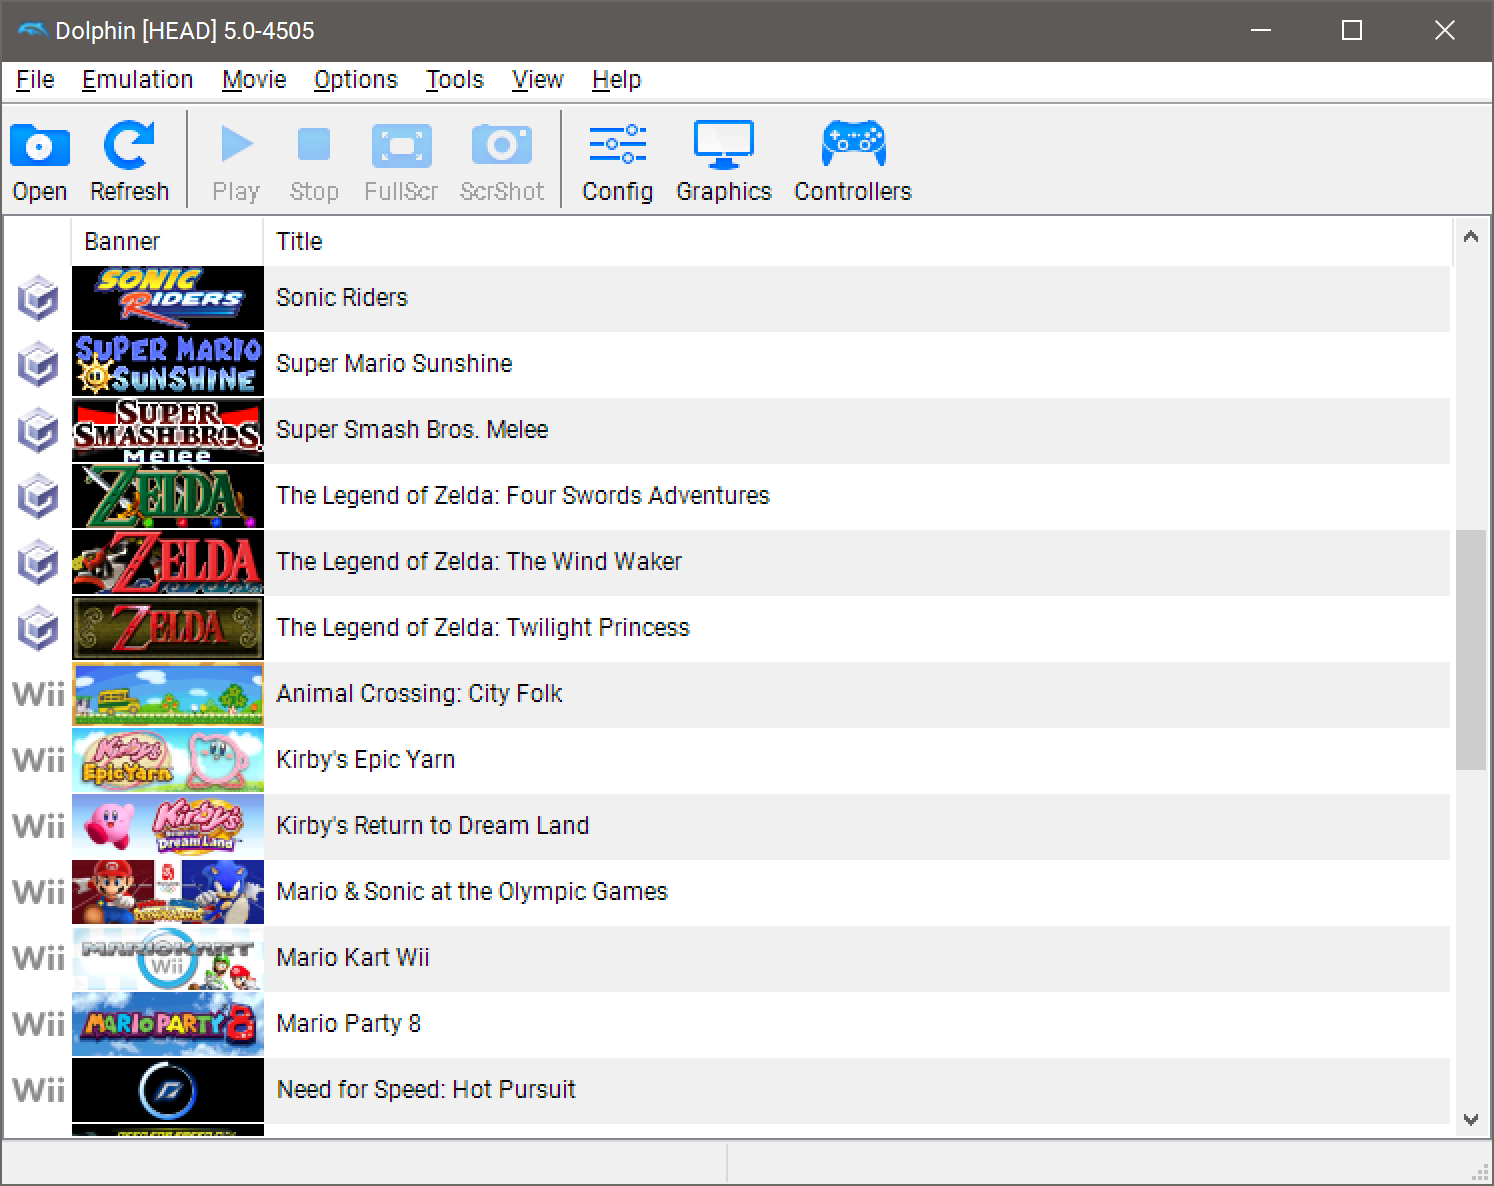
Task: Refresh the game list
Action: pyautogui.click(x=129, y=161)
